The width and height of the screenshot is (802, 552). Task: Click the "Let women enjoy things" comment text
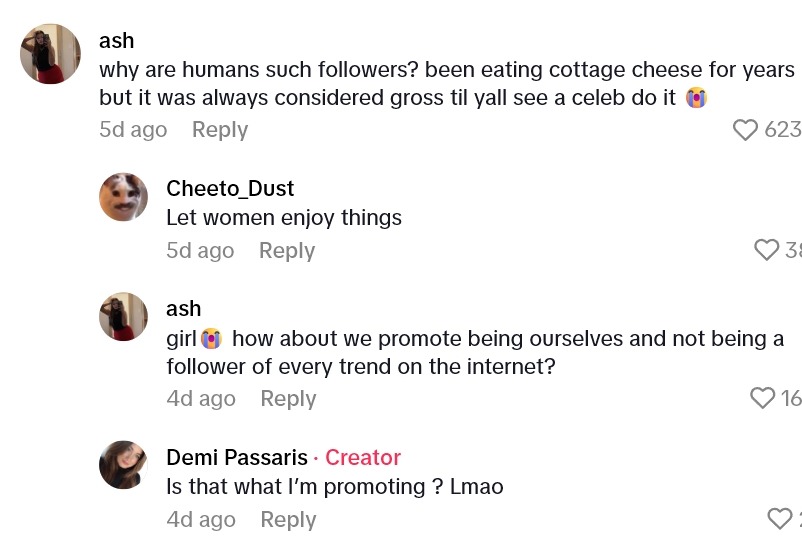pyautogui.click(x=284, y=218)
